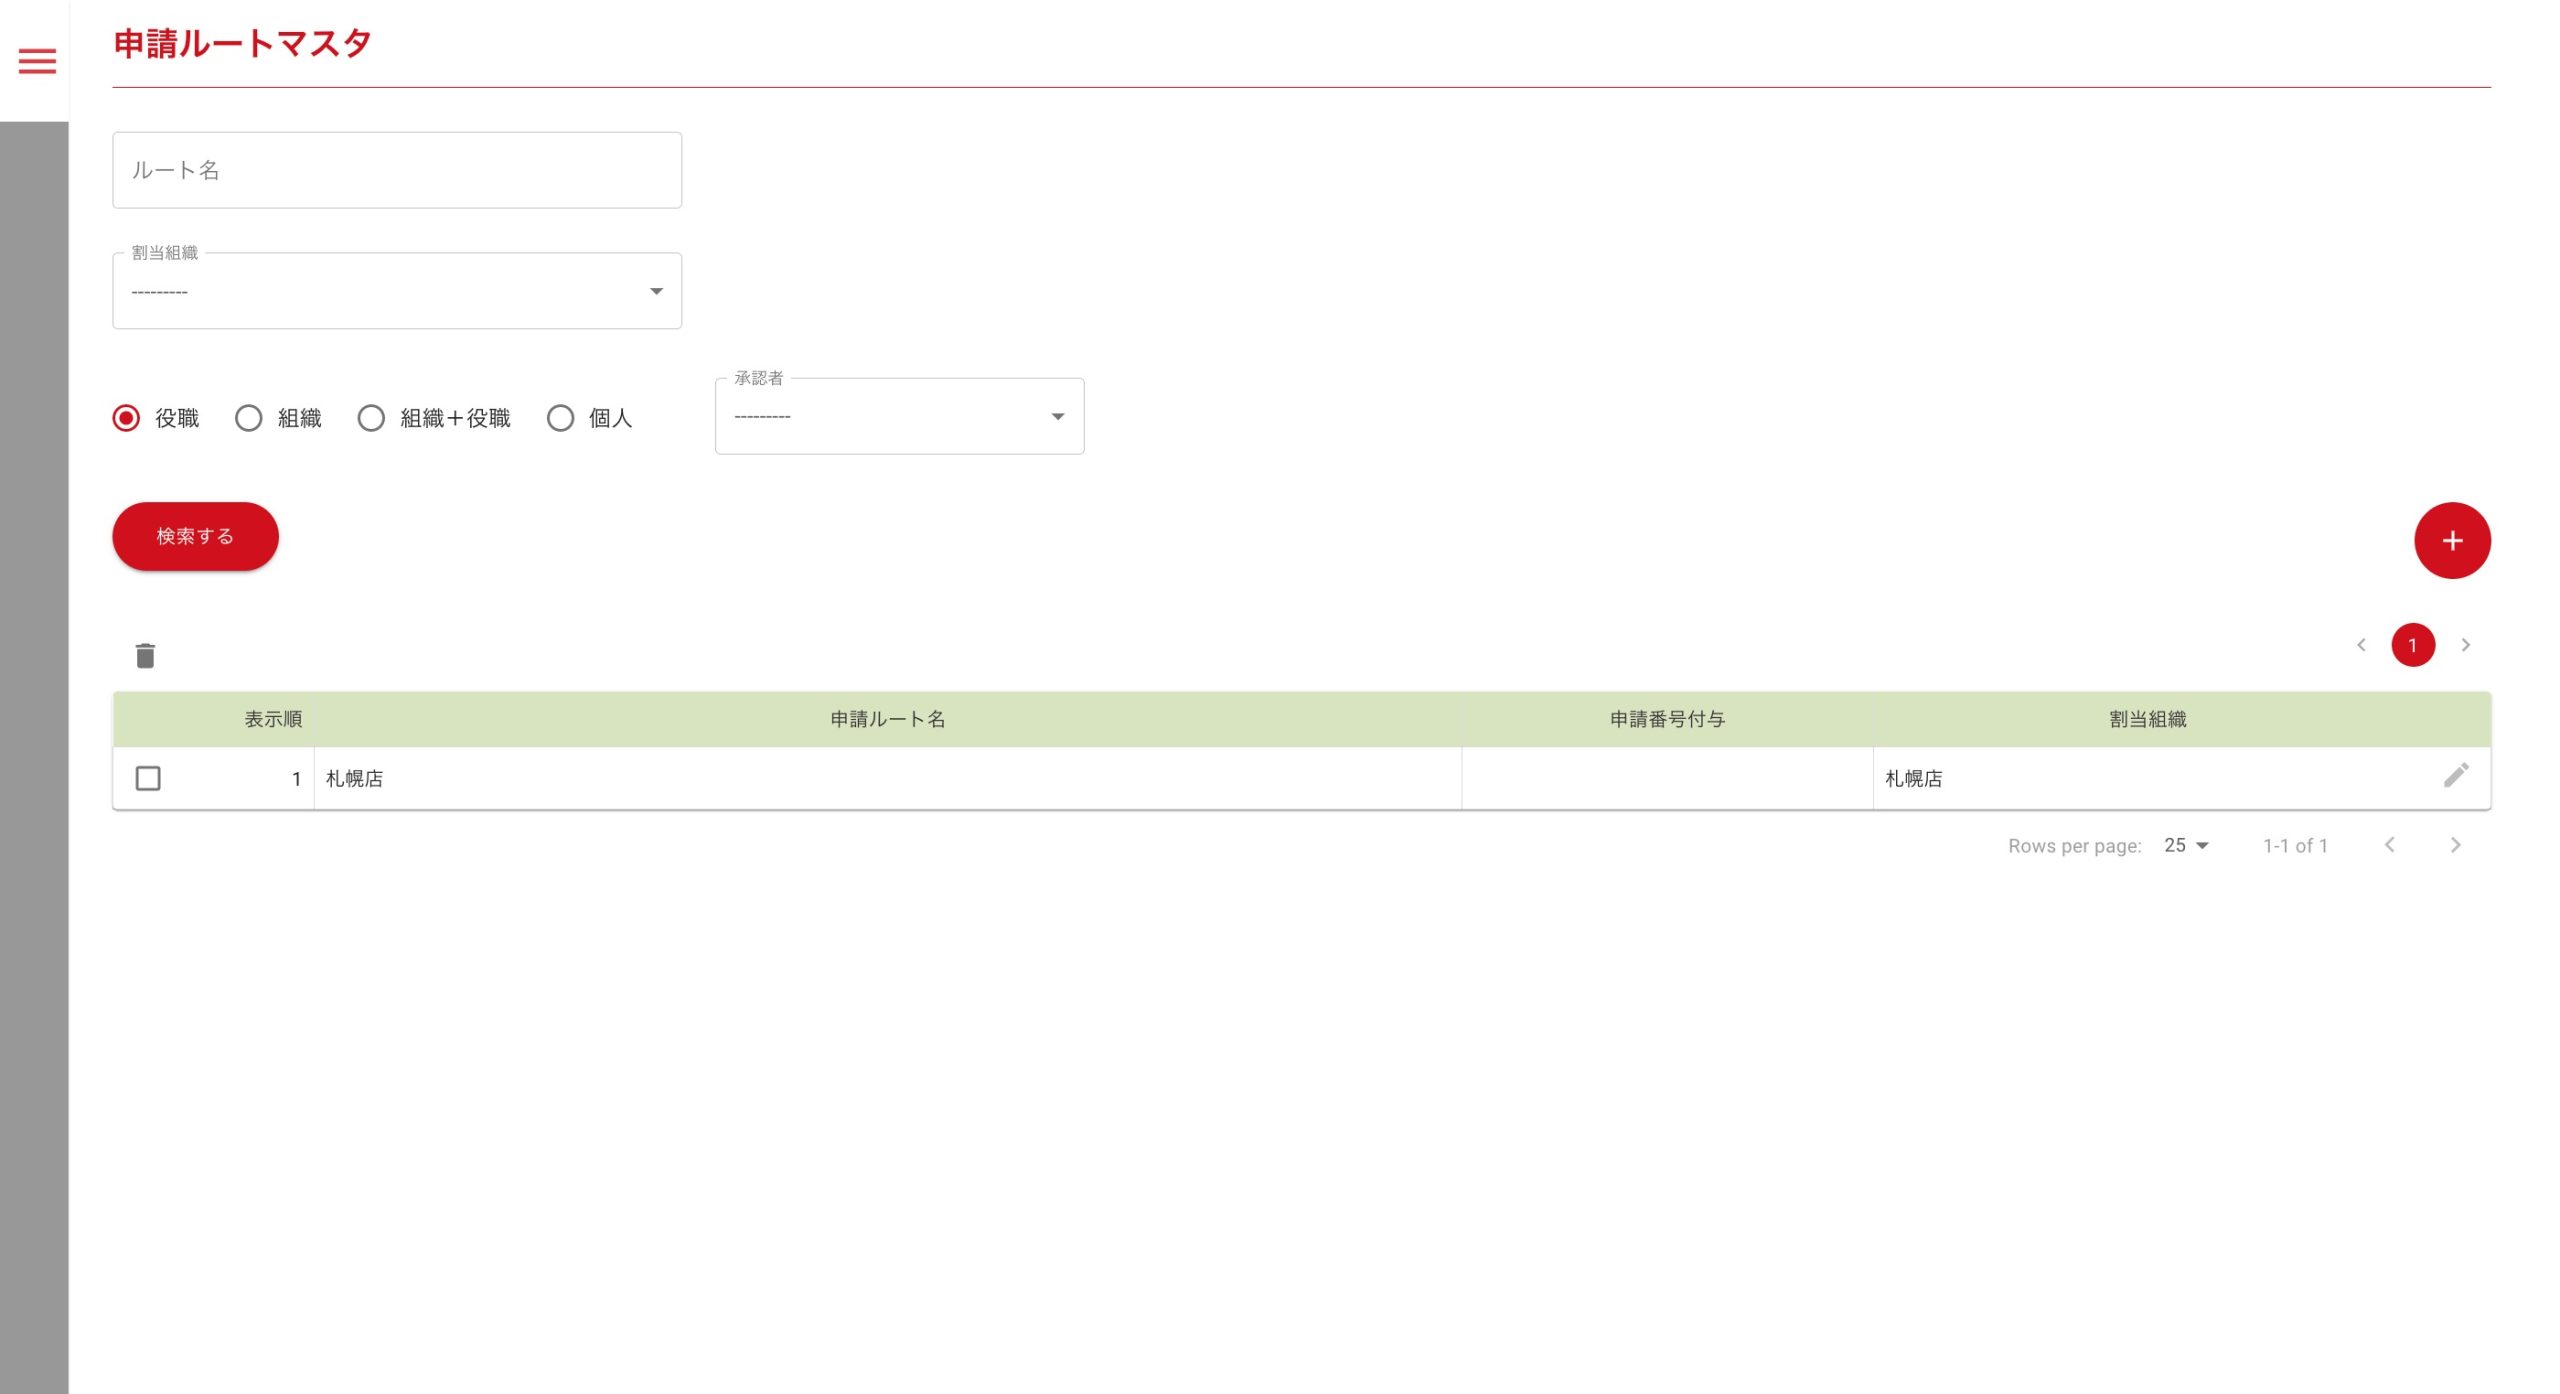
Task: Click the 申請ルート名 column header
Action: pyautogui.click(x=887, y=719)
